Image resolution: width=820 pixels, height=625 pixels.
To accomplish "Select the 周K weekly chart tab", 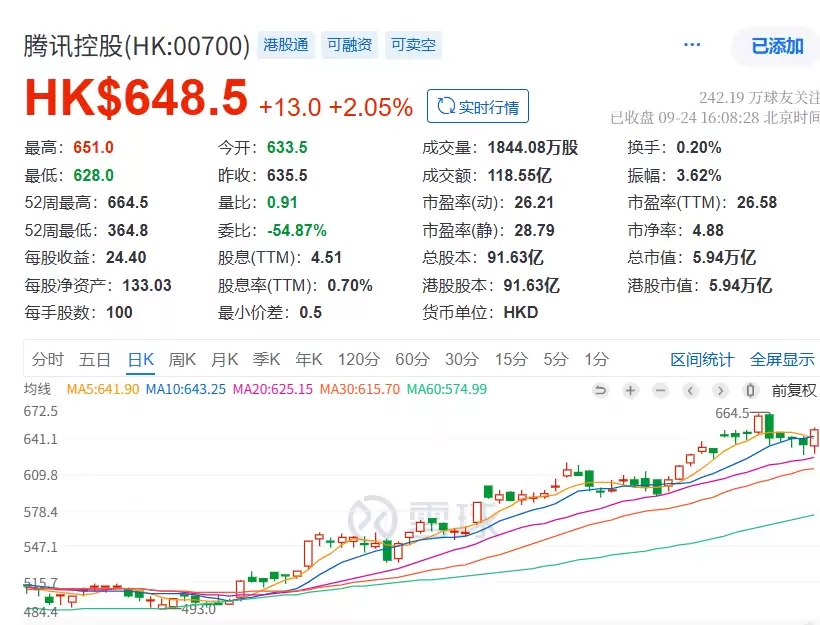I will click(183, 359).
